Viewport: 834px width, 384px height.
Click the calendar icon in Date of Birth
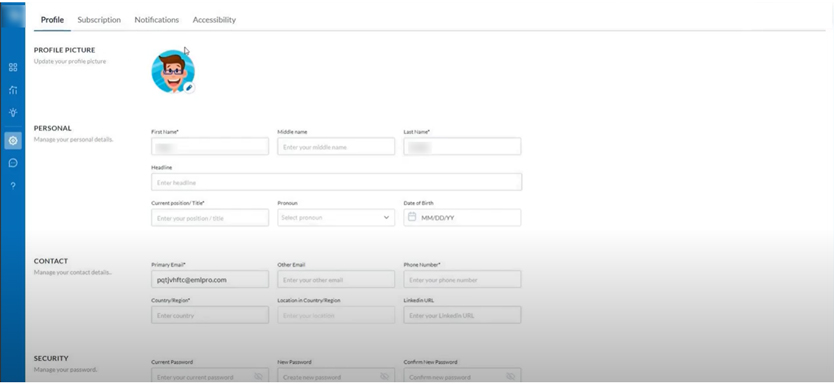412,217
